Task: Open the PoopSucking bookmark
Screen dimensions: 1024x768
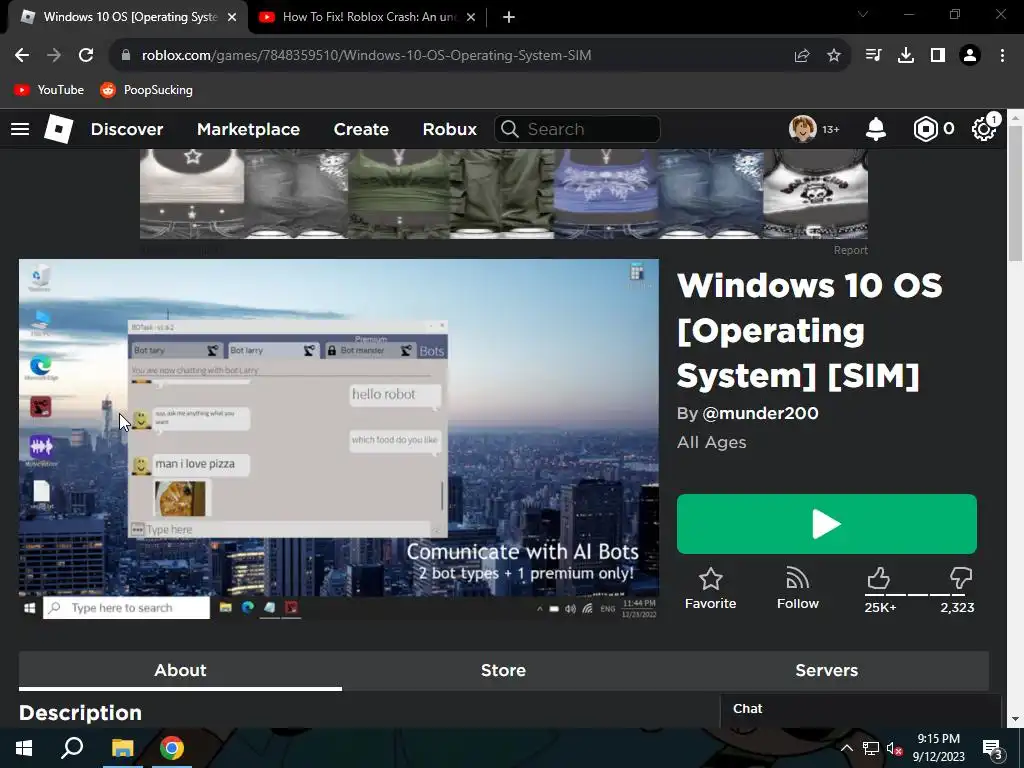Action: pos(146,90)
